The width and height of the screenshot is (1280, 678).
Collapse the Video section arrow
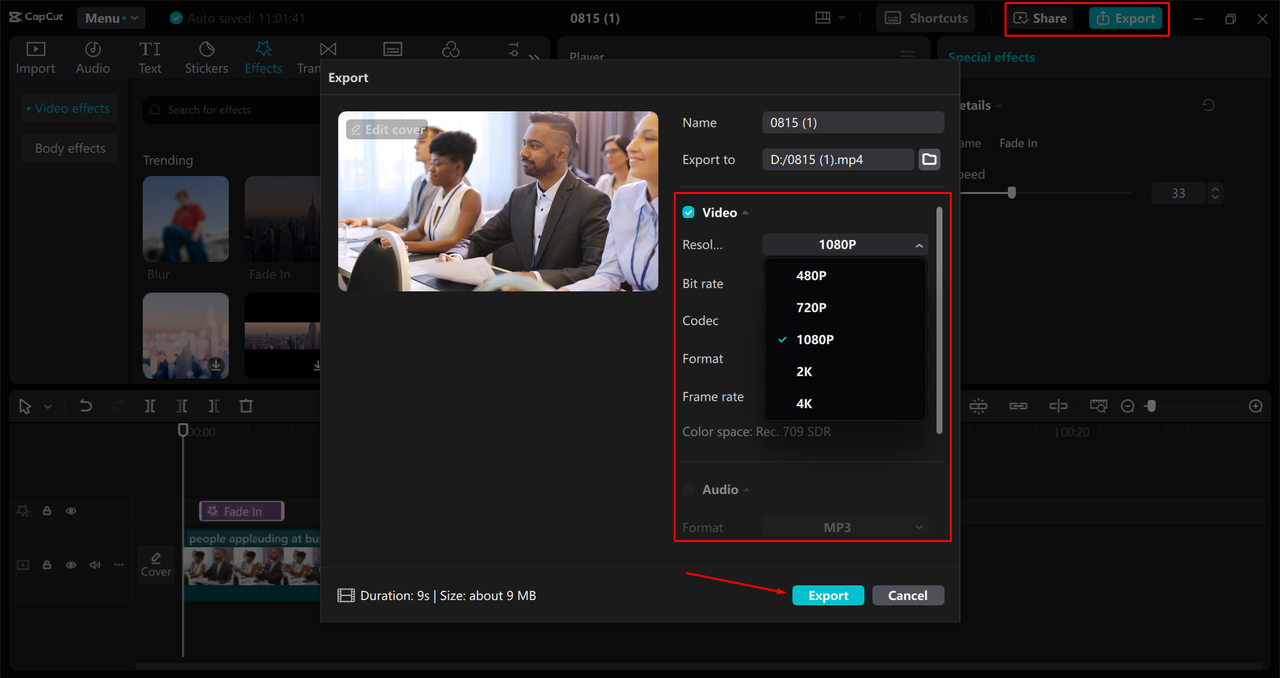pyautogui.click(x=745, y=213)
